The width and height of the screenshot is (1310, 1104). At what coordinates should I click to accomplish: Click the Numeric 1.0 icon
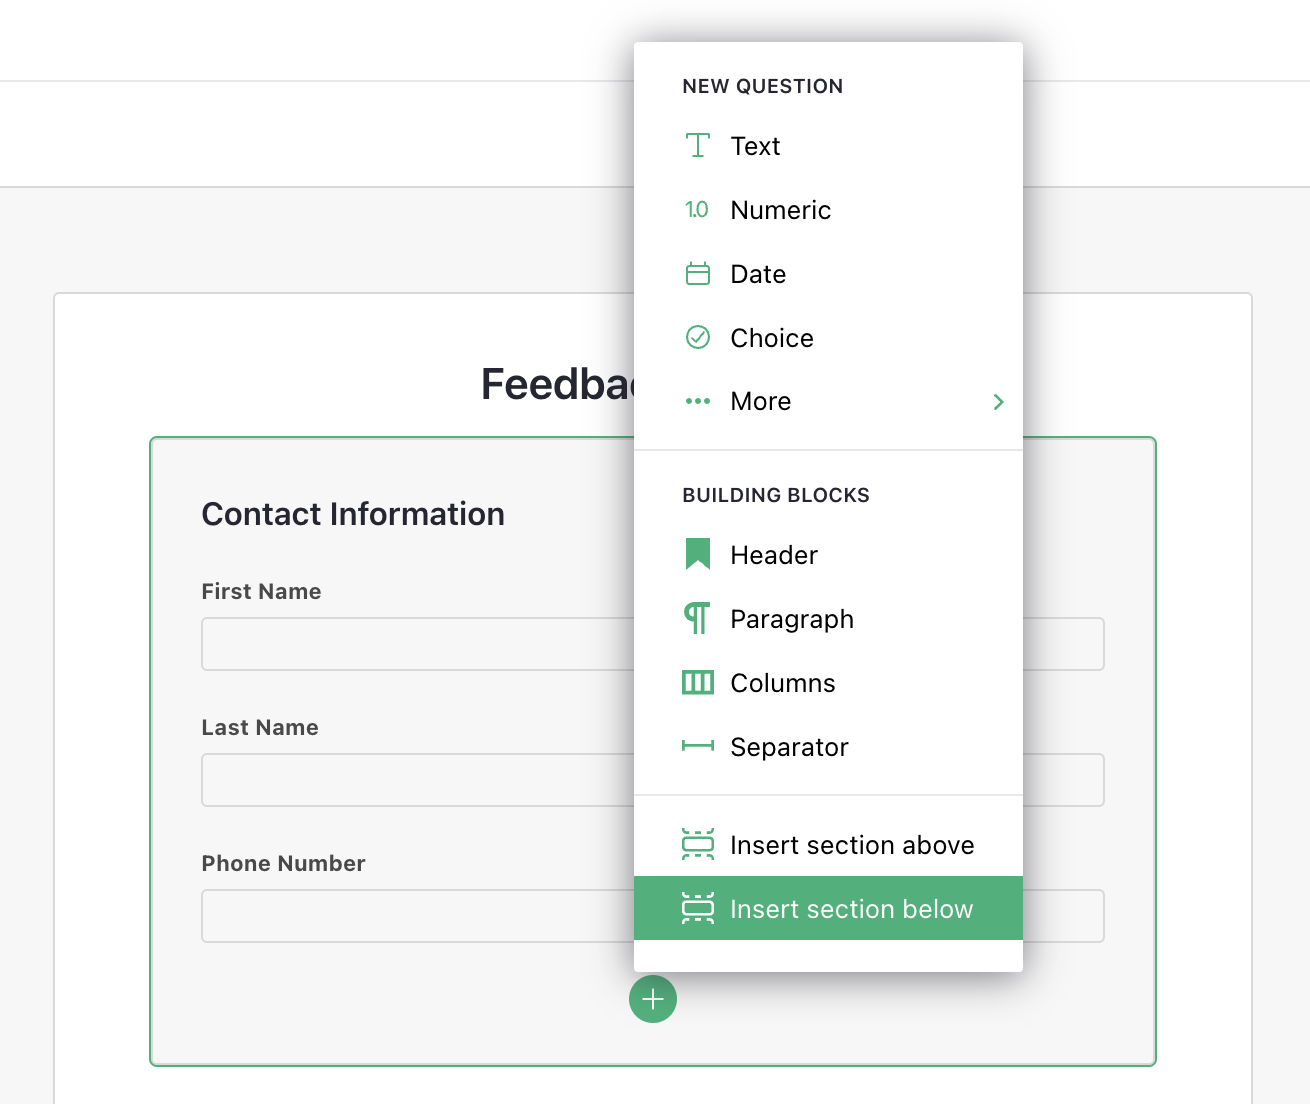[x=697, y=210]
